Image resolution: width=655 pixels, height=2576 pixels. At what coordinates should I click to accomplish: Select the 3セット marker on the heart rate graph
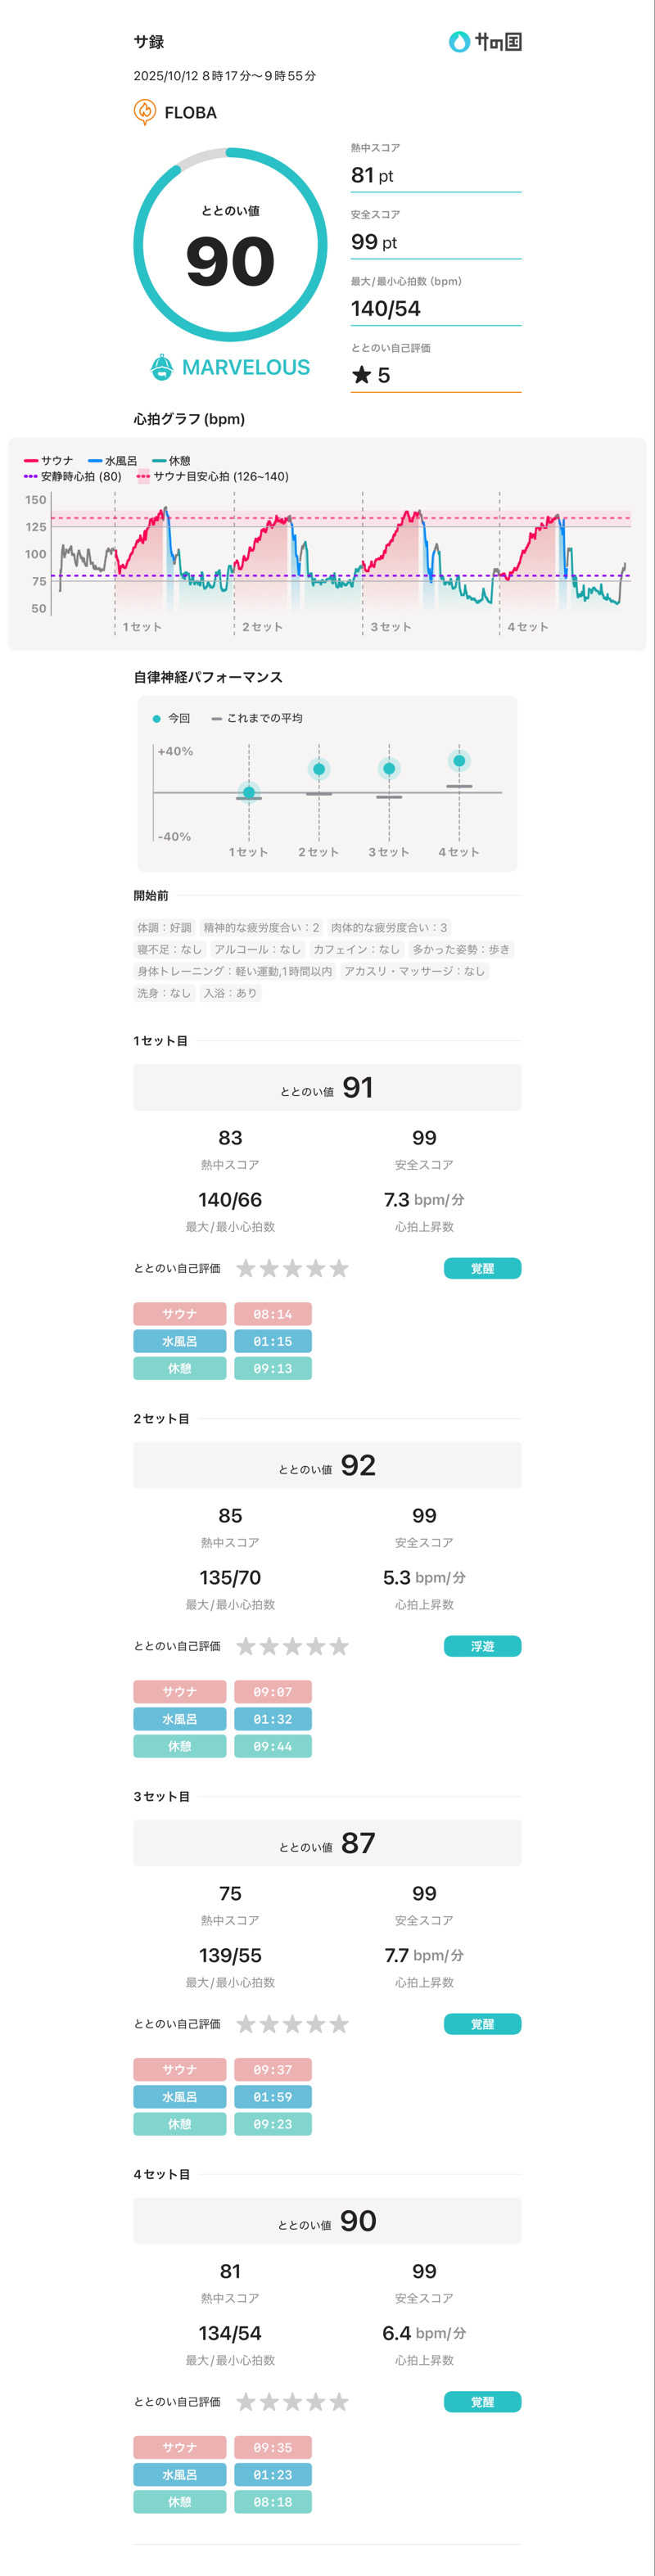[389, 627]
